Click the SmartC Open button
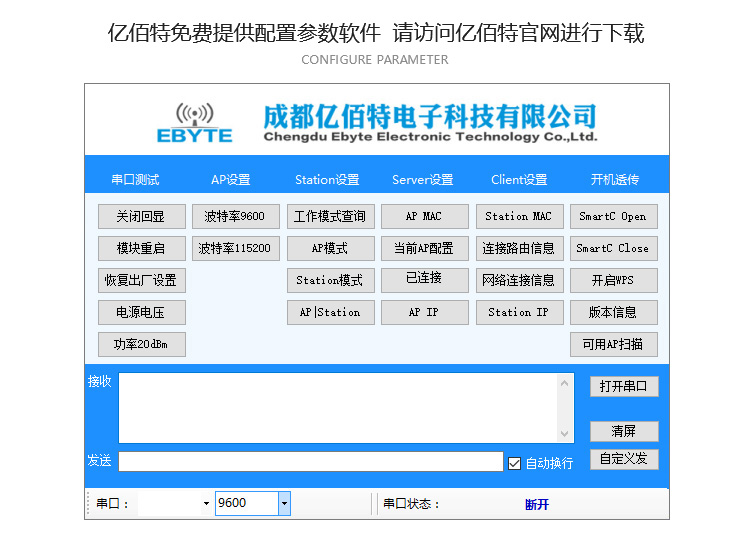The width and height of the screenshot is (750, 542). [x=614, y=216]
